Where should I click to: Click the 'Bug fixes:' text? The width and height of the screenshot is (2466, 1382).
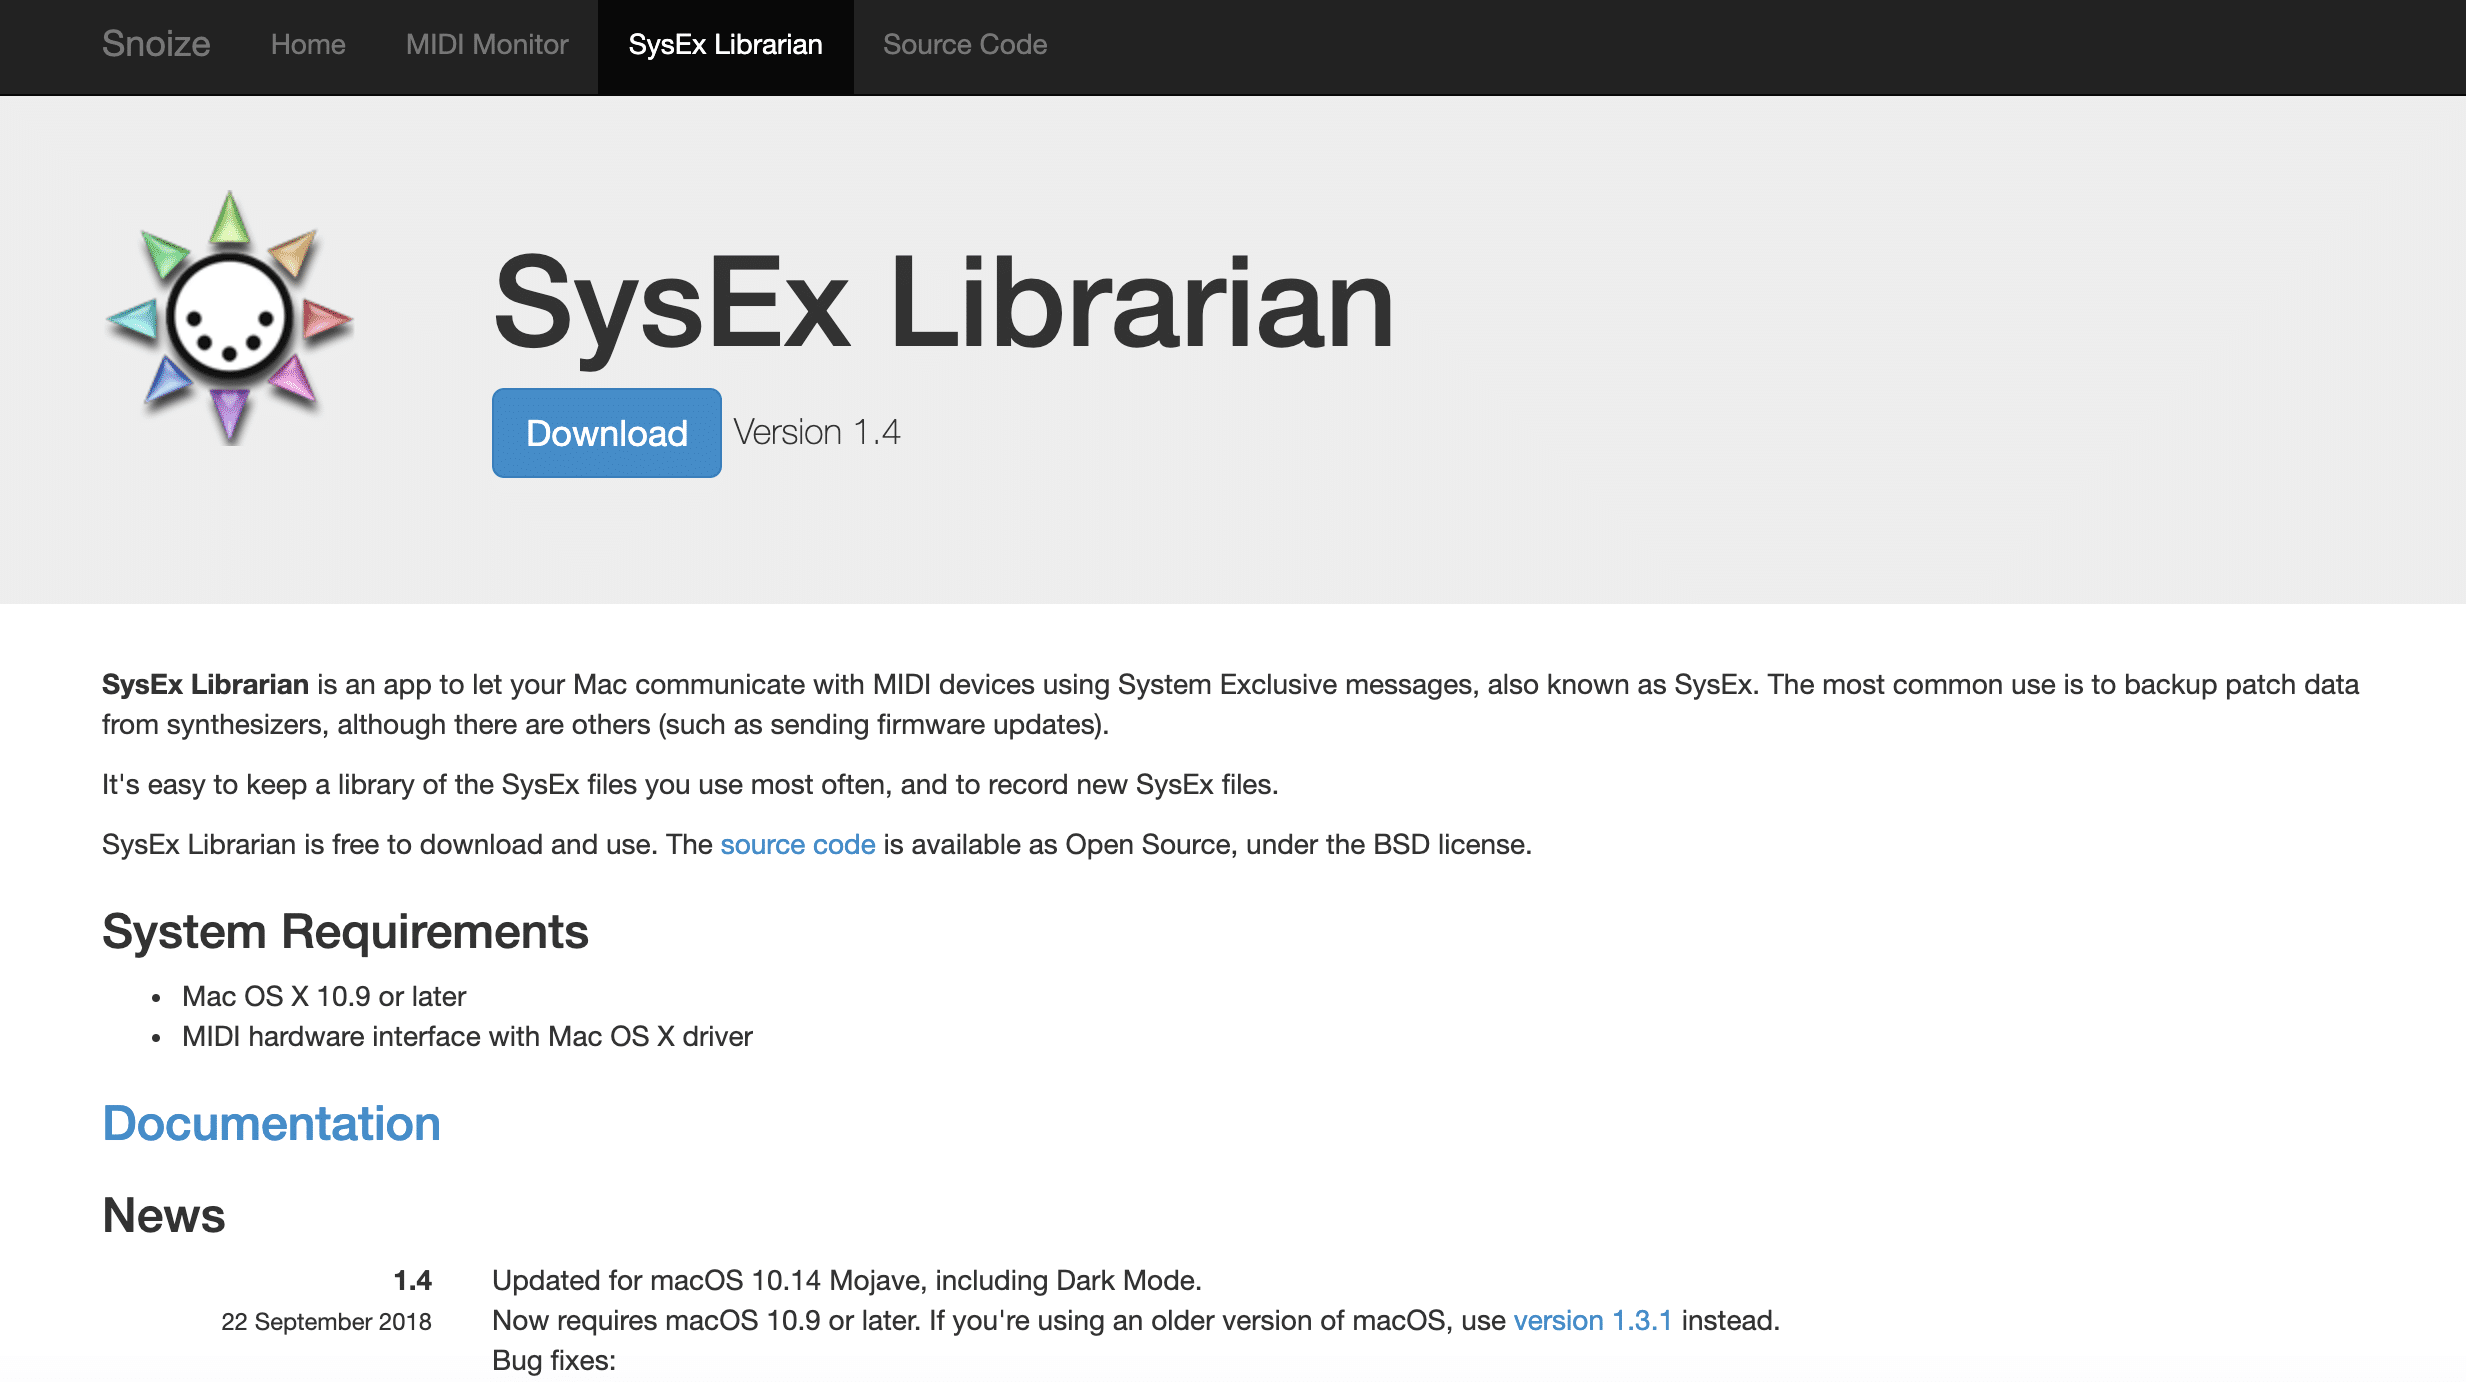tap(554, 1361)
